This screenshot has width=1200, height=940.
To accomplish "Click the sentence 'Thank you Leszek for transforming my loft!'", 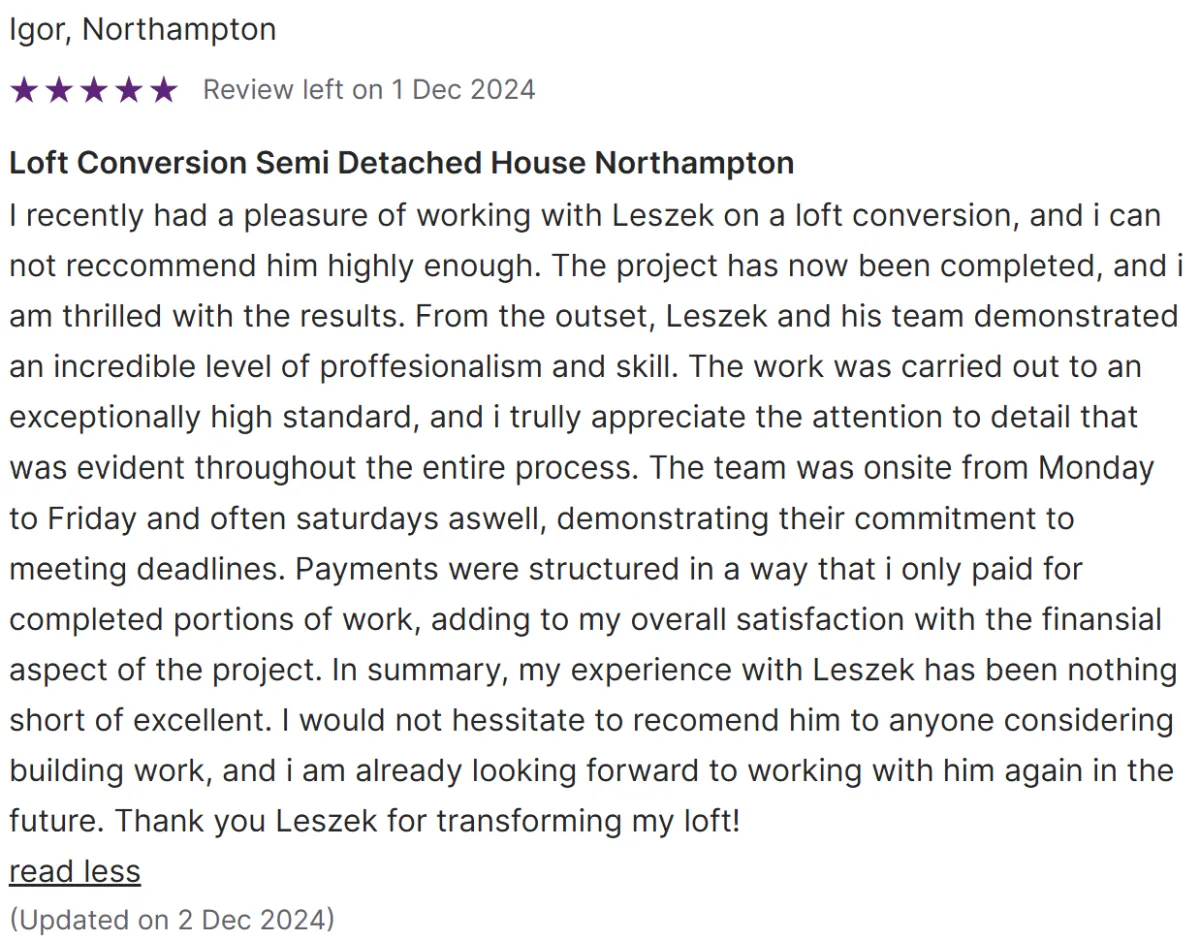I will coord(427,821).
